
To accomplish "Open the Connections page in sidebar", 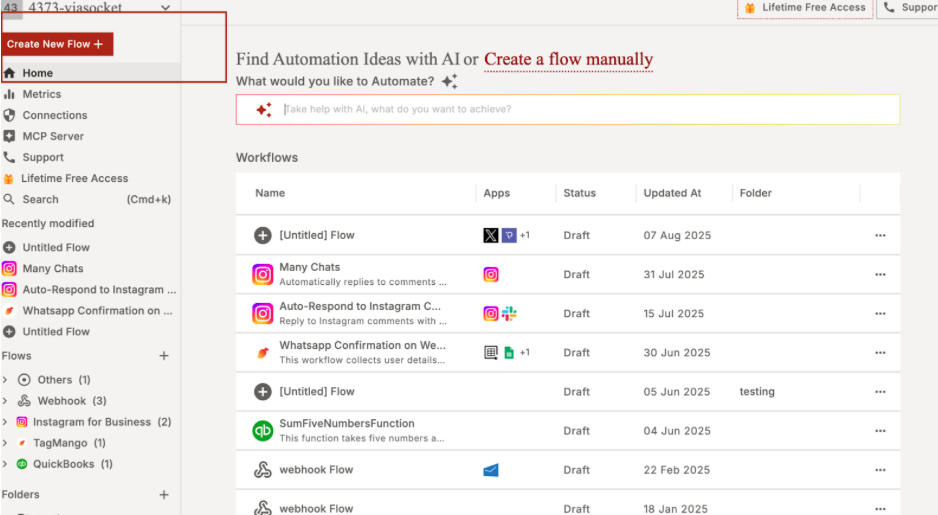I will coord(54,115).
